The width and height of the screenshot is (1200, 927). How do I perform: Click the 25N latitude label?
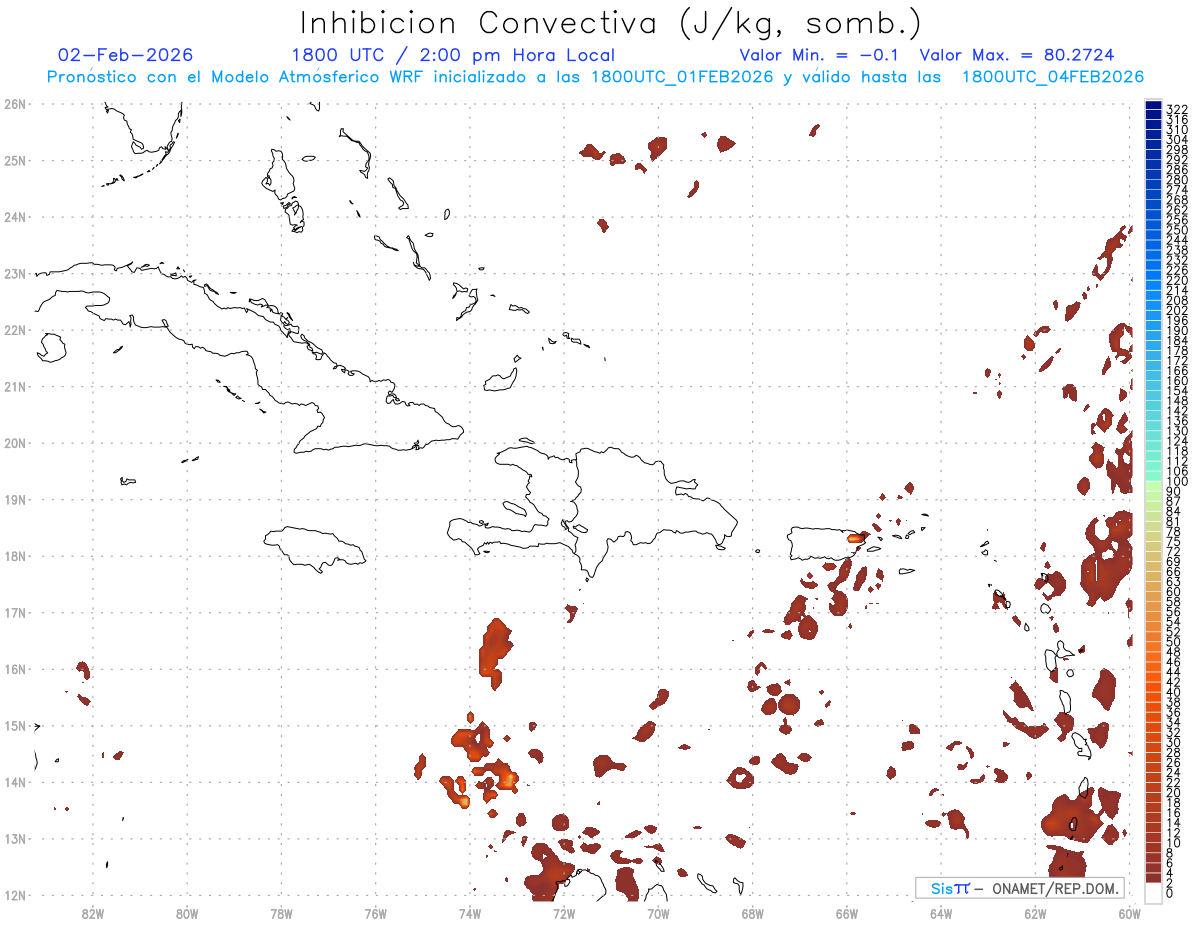pos(14,160)
